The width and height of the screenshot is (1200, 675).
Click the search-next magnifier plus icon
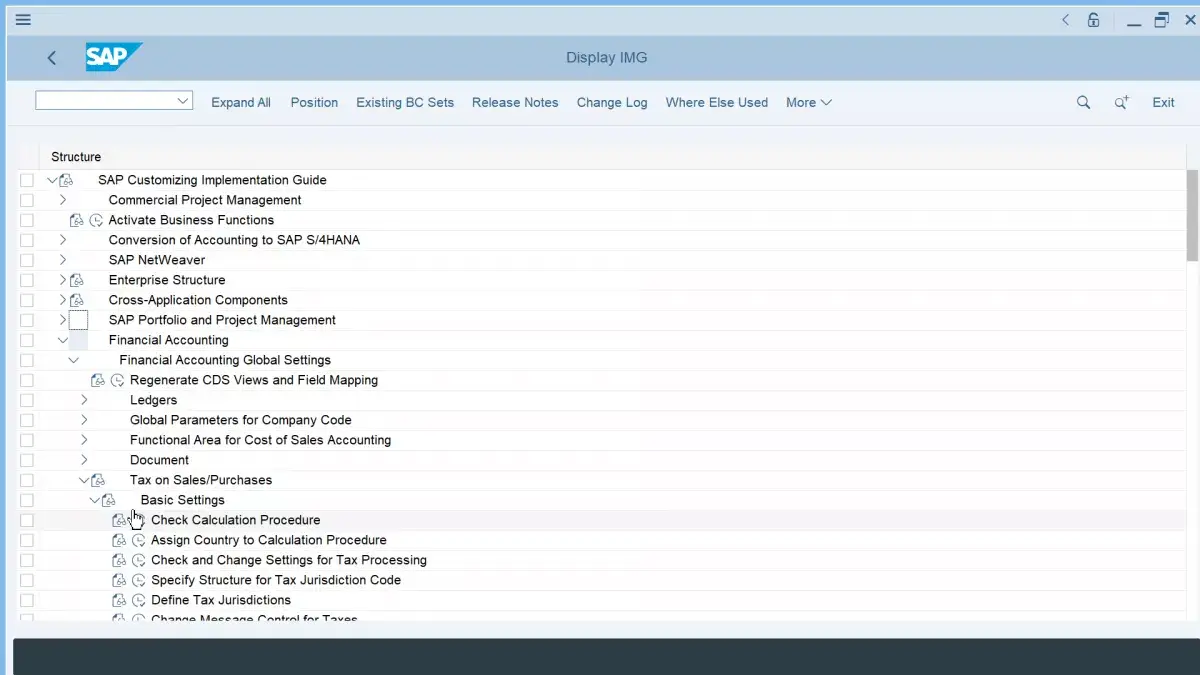1122,102
